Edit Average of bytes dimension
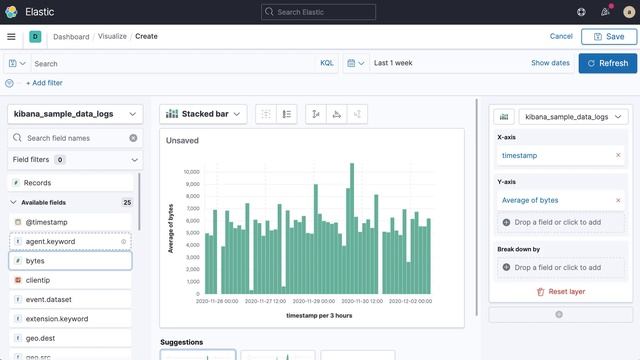 point(530,200)
